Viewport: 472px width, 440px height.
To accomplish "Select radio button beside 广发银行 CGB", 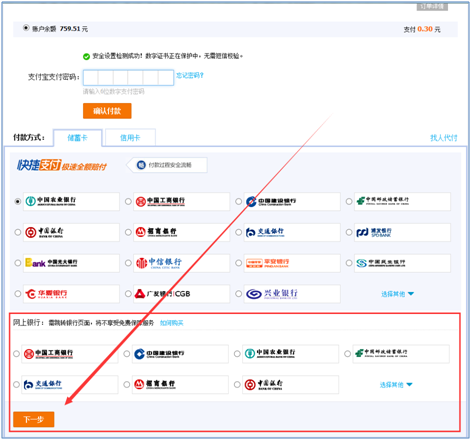I will point(128,294).
